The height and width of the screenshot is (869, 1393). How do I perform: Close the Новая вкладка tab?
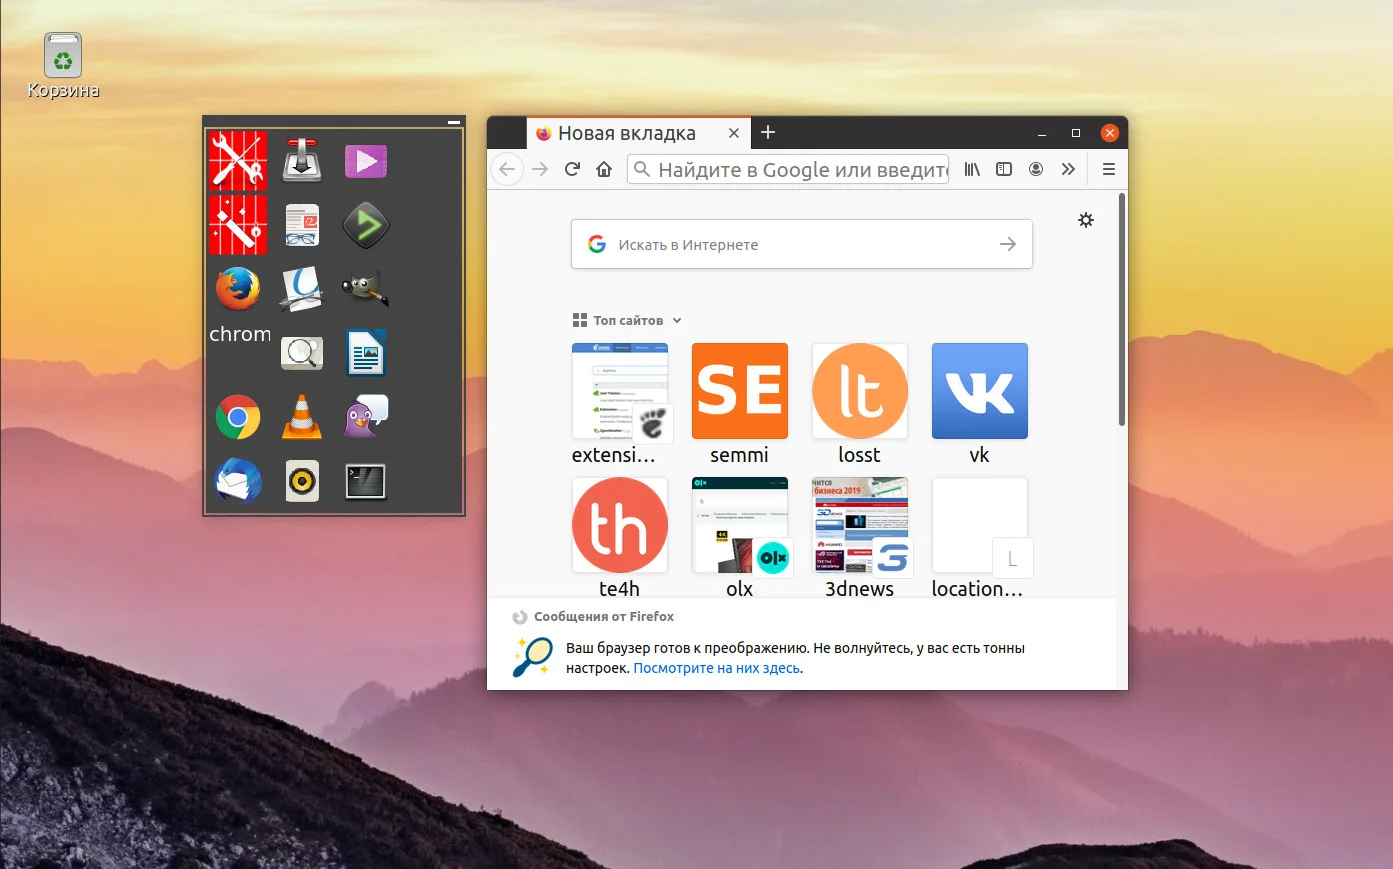pos(734,133)
